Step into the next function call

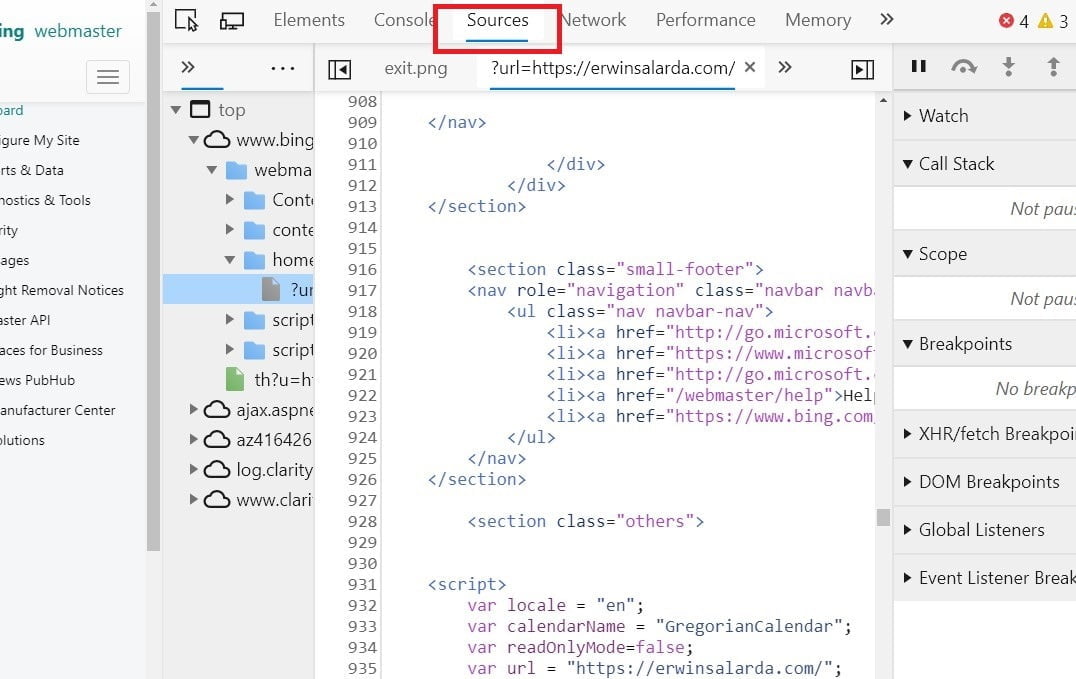point(1009,66)
